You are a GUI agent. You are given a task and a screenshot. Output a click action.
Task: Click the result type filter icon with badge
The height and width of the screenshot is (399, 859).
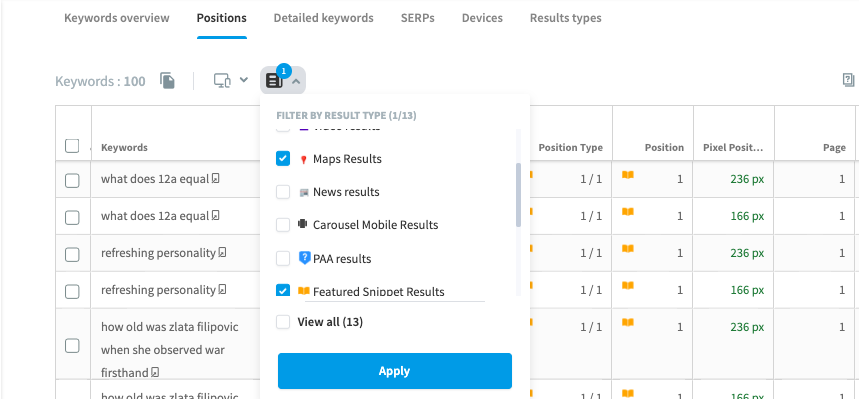tap(274, 81)
